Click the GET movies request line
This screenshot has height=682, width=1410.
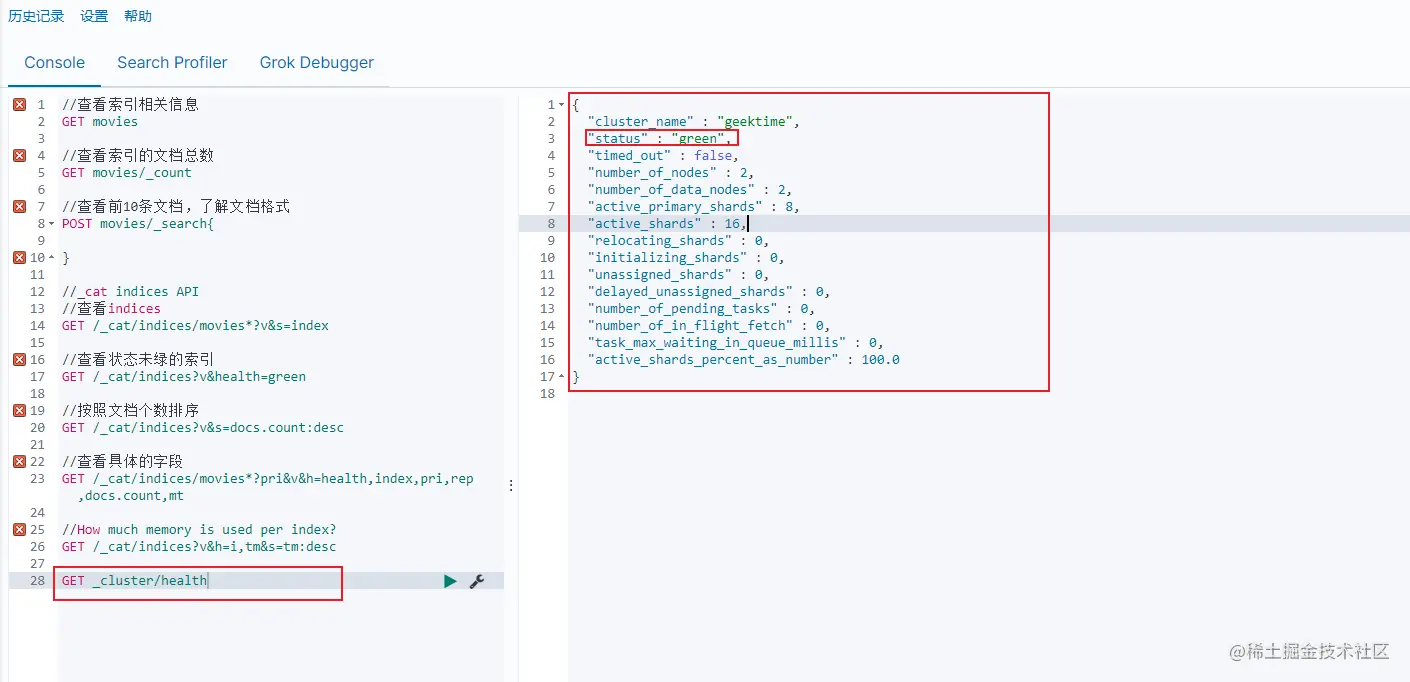[100, 122]
